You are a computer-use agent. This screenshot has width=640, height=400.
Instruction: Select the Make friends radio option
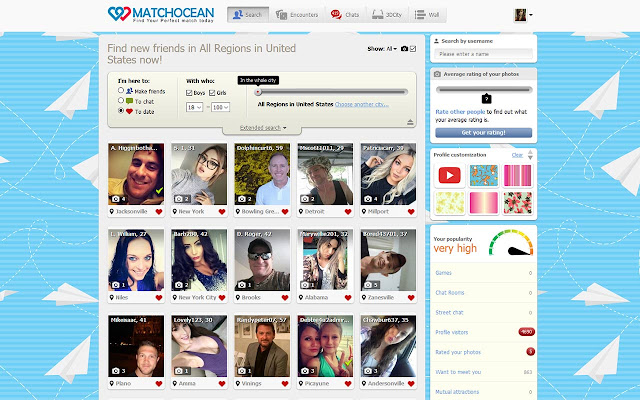[121, 90]
